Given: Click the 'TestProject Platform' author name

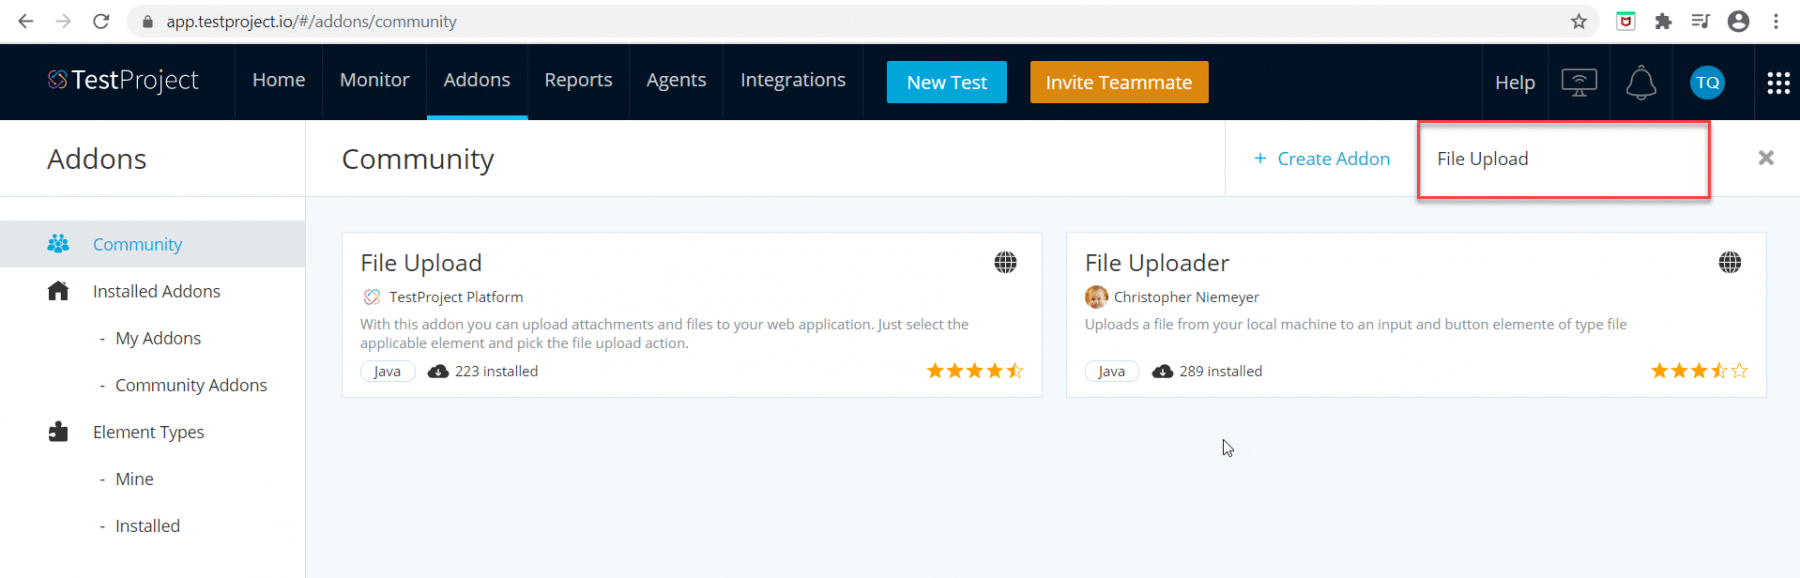Looking at the screenshot, I should [456, 297].
